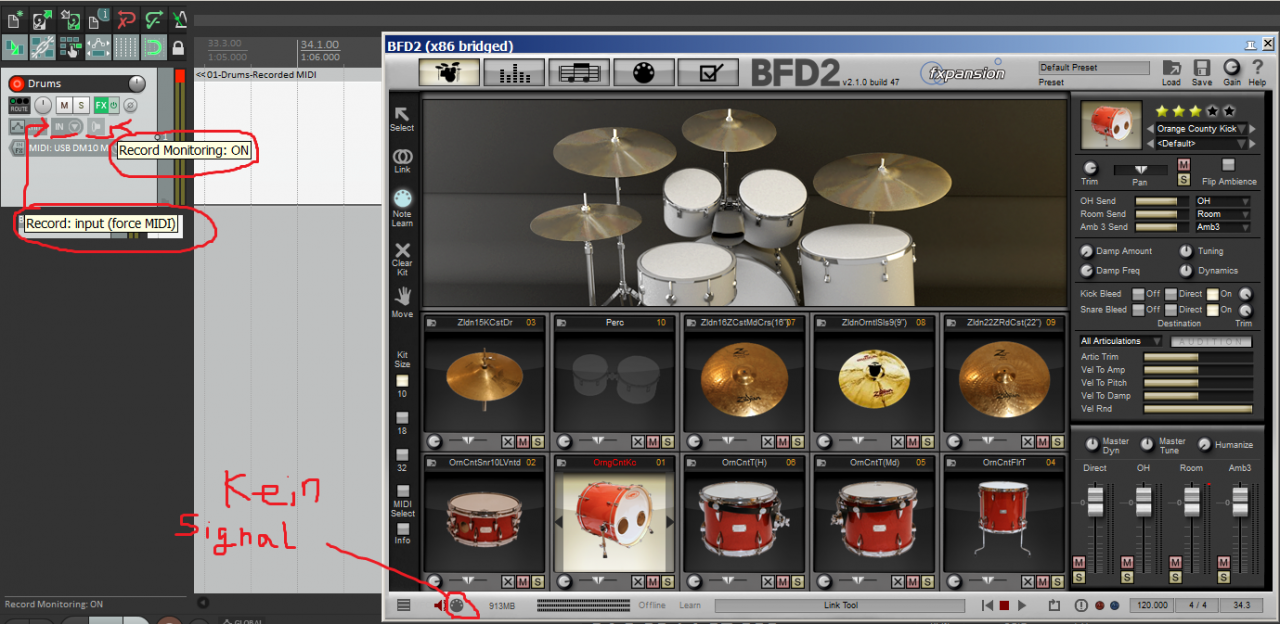Arm the Drums track for recording
Image resolution: width=1280 pixels, height=624 pixels.
(x=16, y=84)
